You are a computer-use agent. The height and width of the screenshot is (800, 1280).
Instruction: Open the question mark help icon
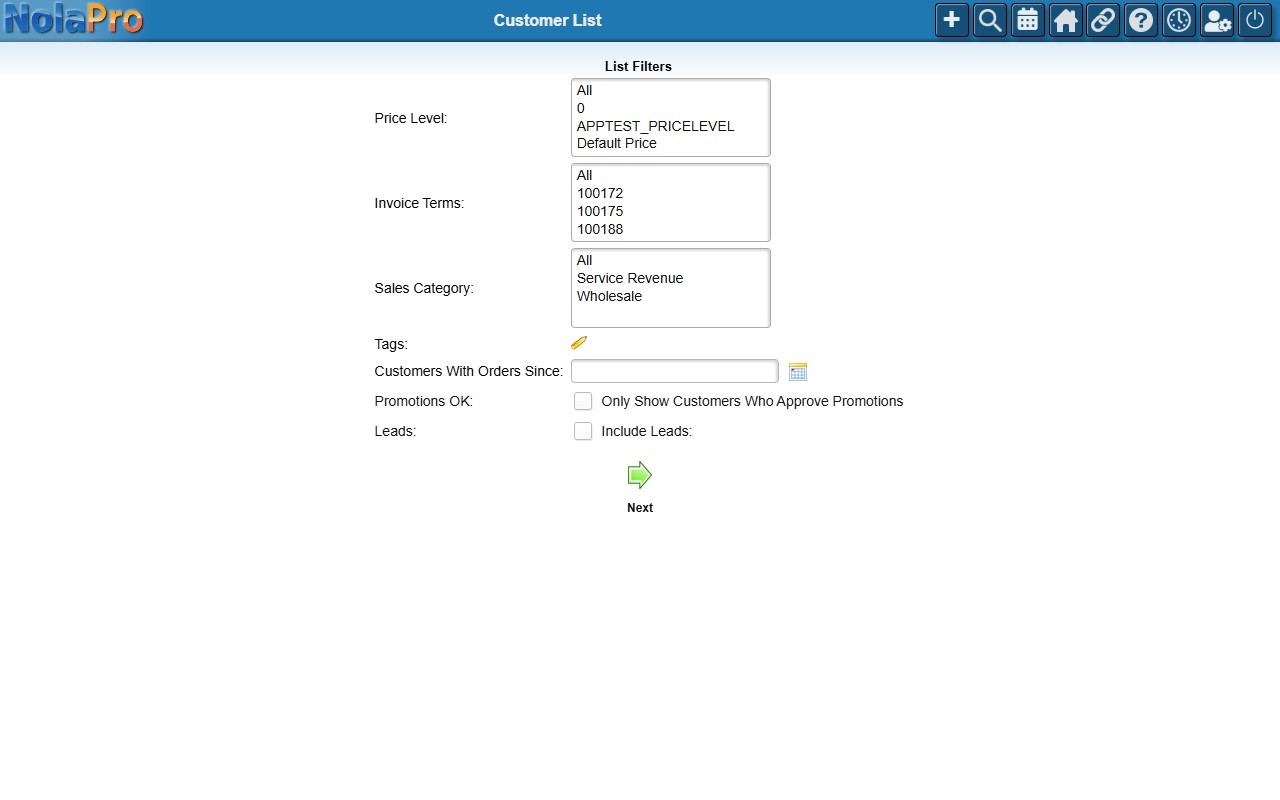pos(1141,20)
